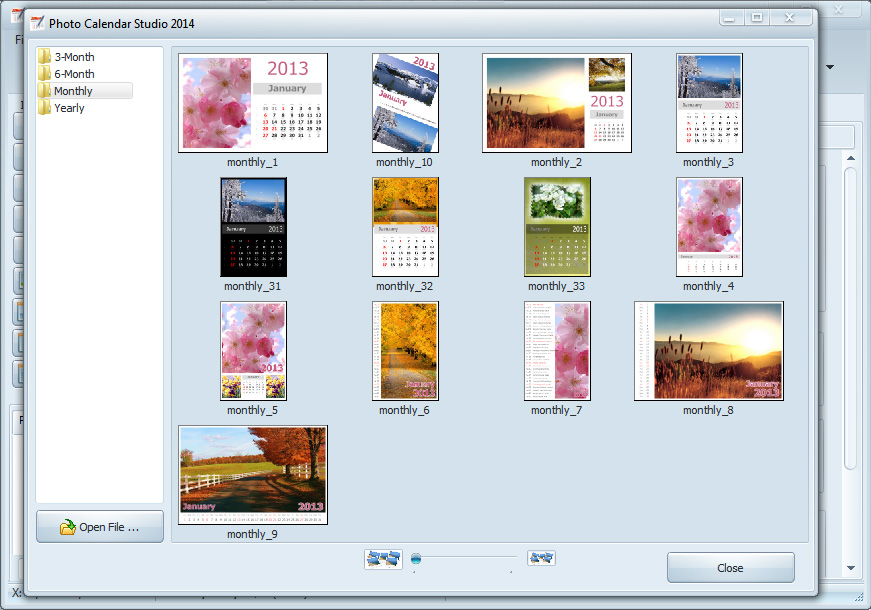This screenshot has height=610, width=871.
Task: Click the 6-Month folder icon
Action: pyautogui.click(x=44, y=74)
